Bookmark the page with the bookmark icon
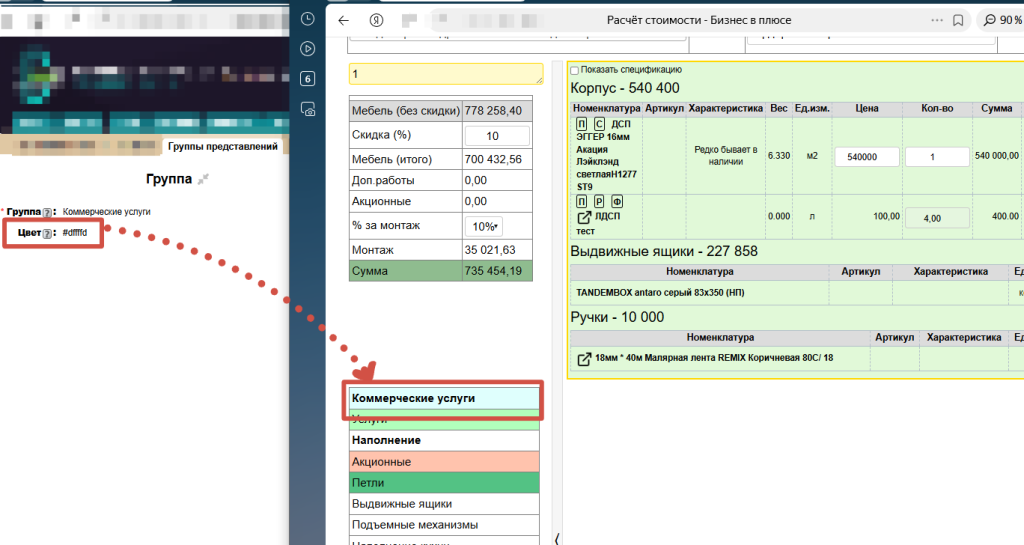 [x=957, y=20]
